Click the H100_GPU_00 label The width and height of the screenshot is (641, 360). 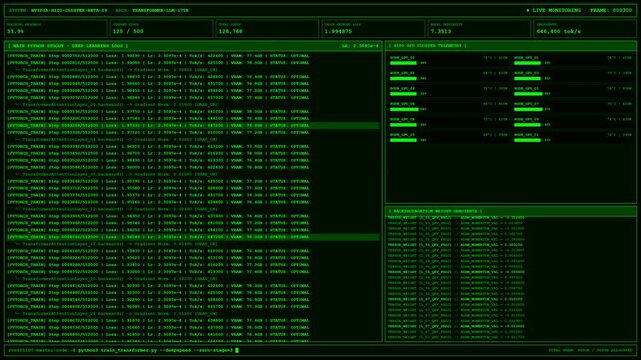(x=402, y=58)
